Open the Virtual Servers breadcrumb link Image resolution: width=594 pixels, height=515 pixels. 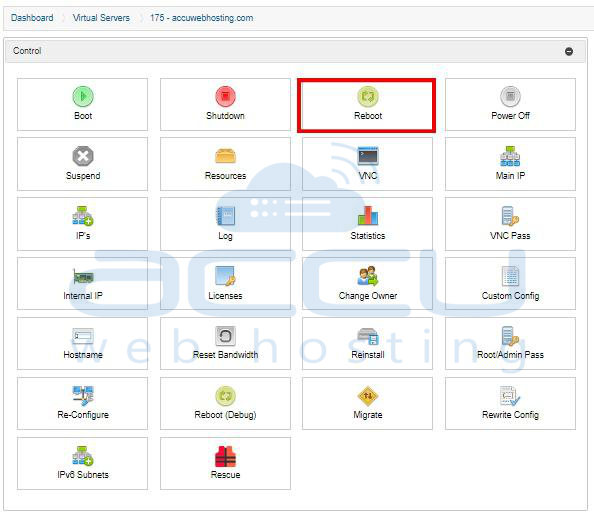[101, 18]
